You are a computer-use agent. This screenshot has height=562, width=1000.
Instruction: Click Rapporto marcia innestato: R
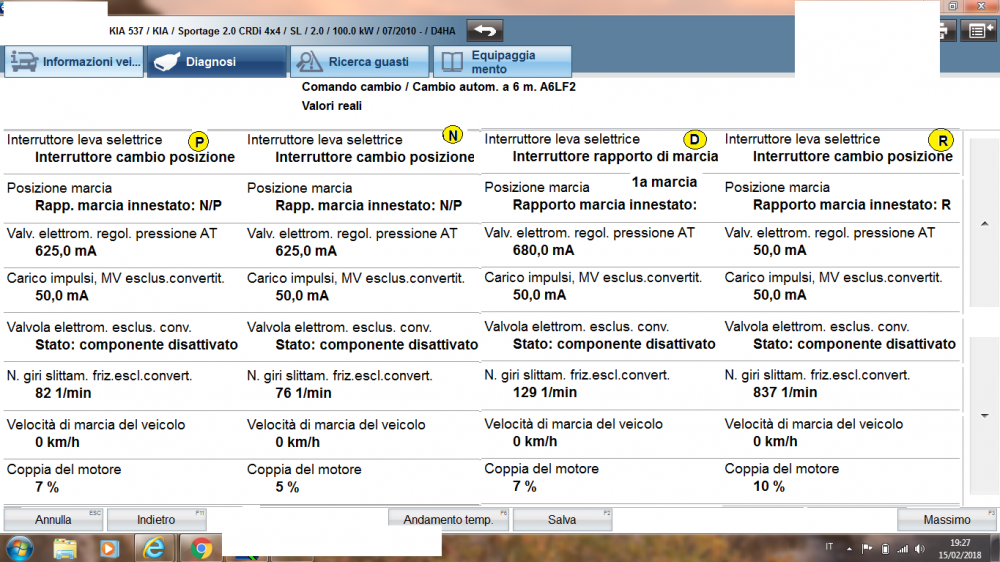point(852,205)
